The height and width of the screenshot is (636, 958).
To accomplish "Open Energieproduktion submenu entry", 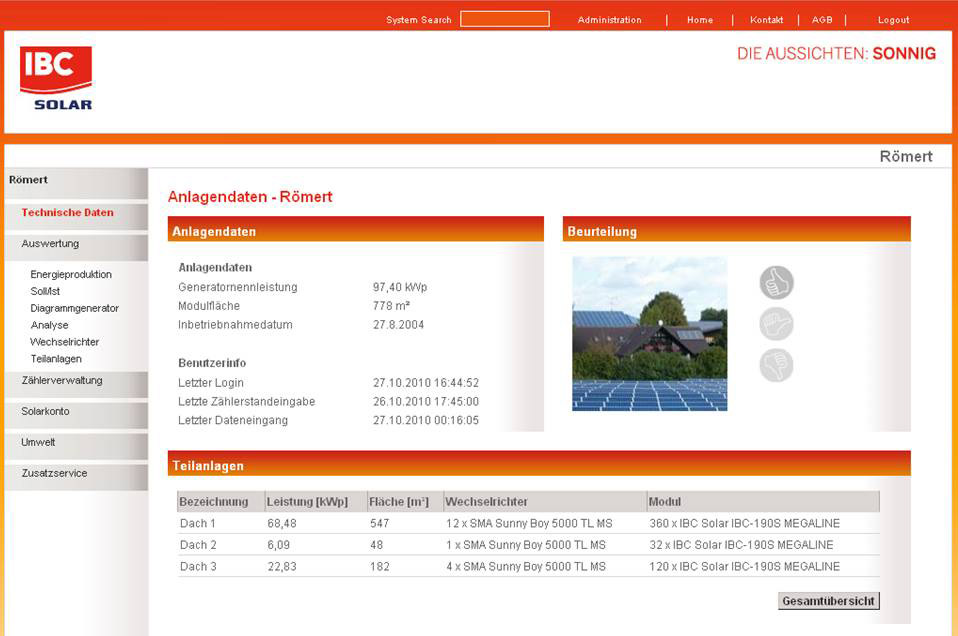I will [71, 274].
